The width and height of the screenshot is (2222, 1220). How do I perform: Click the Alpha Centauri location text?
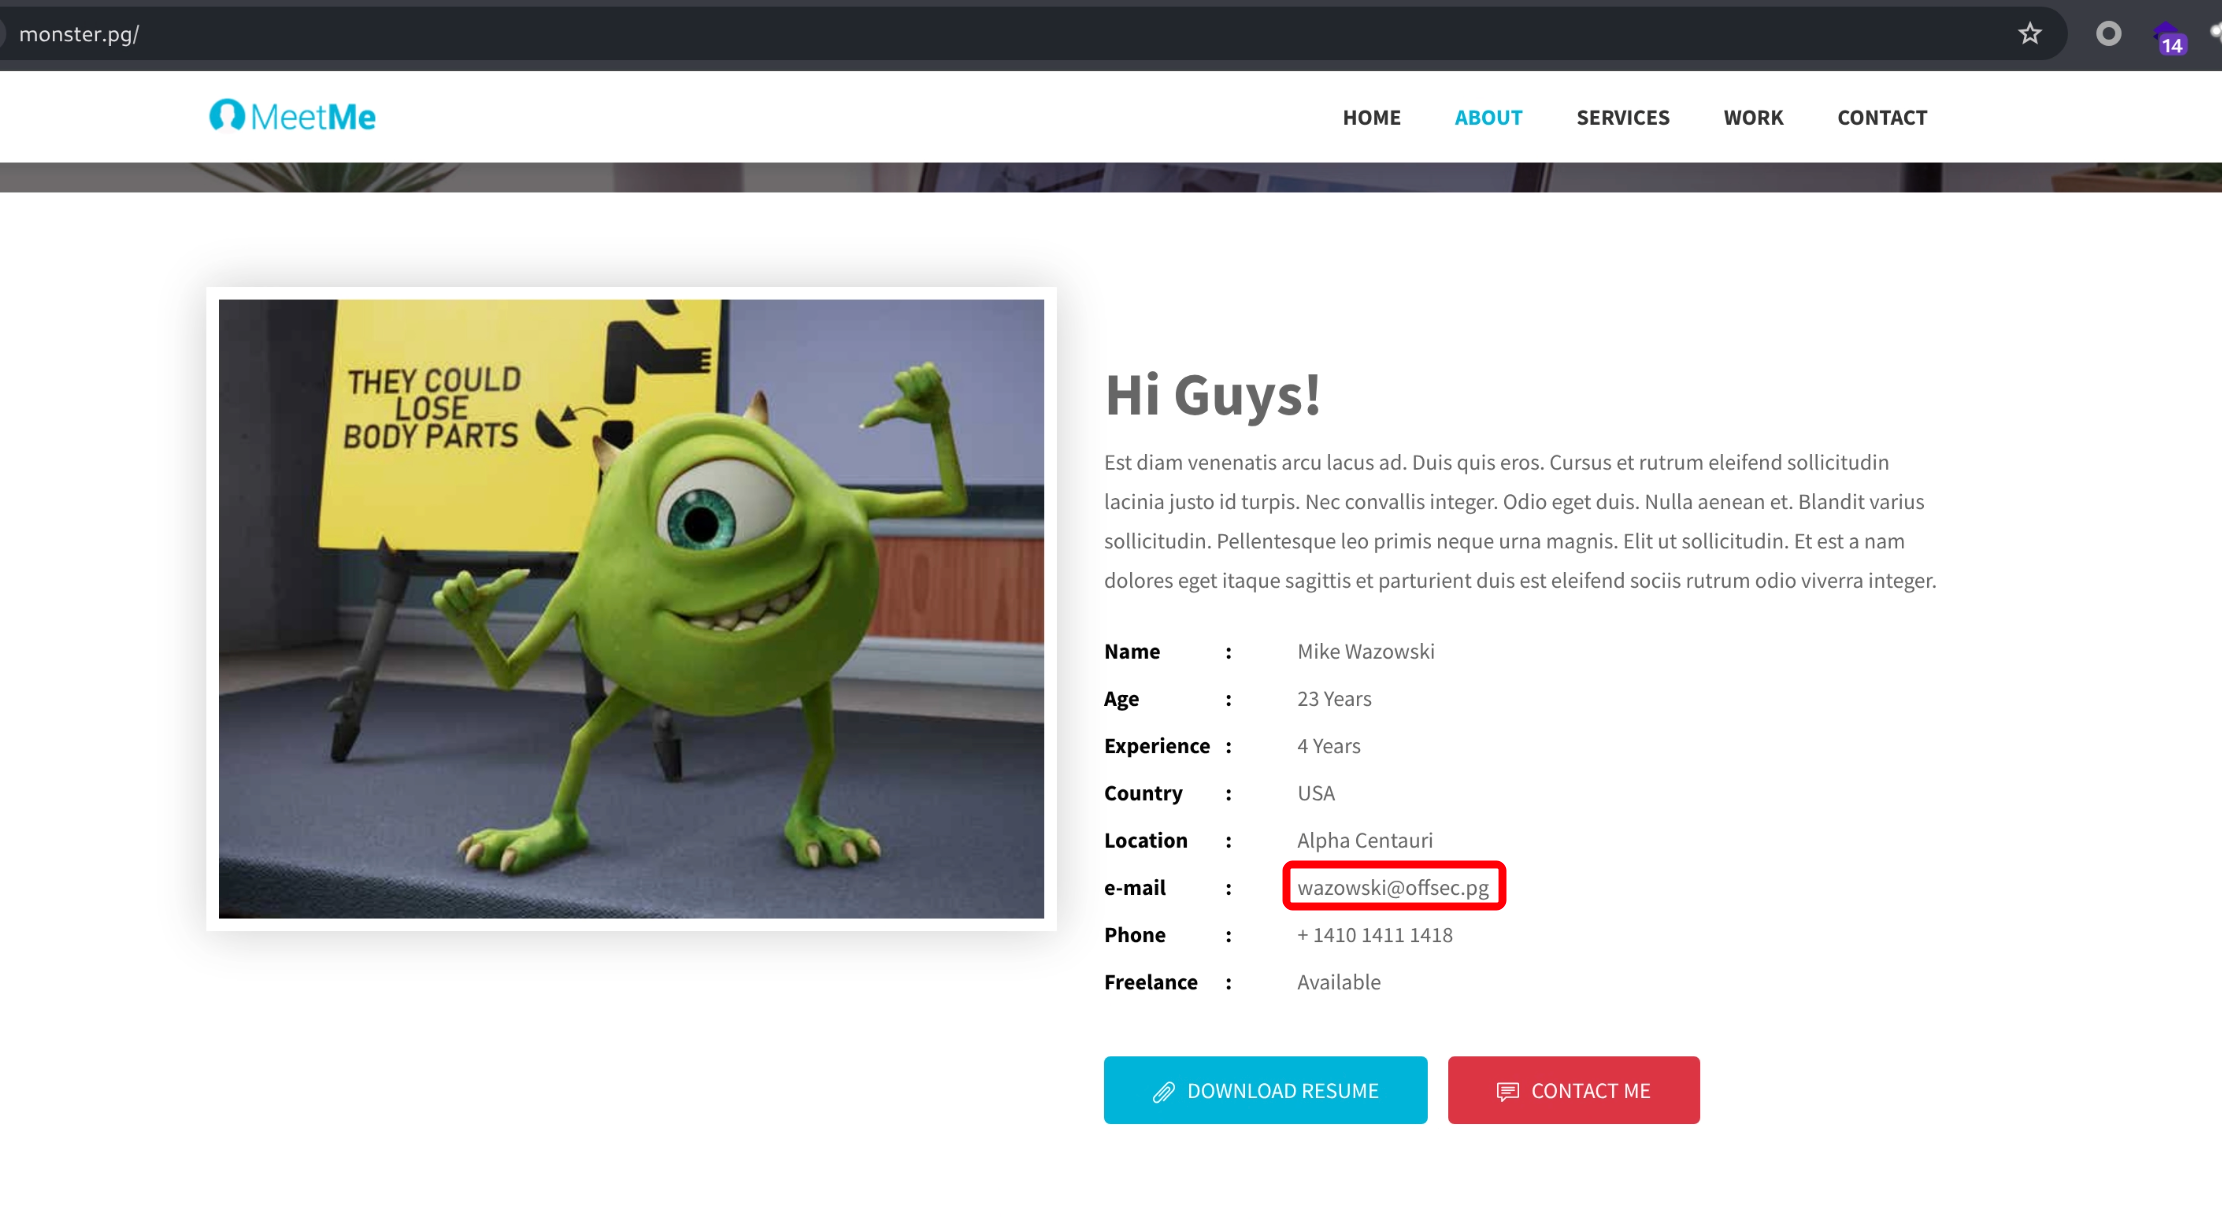pyautogui.click(x=1364, y=840)
